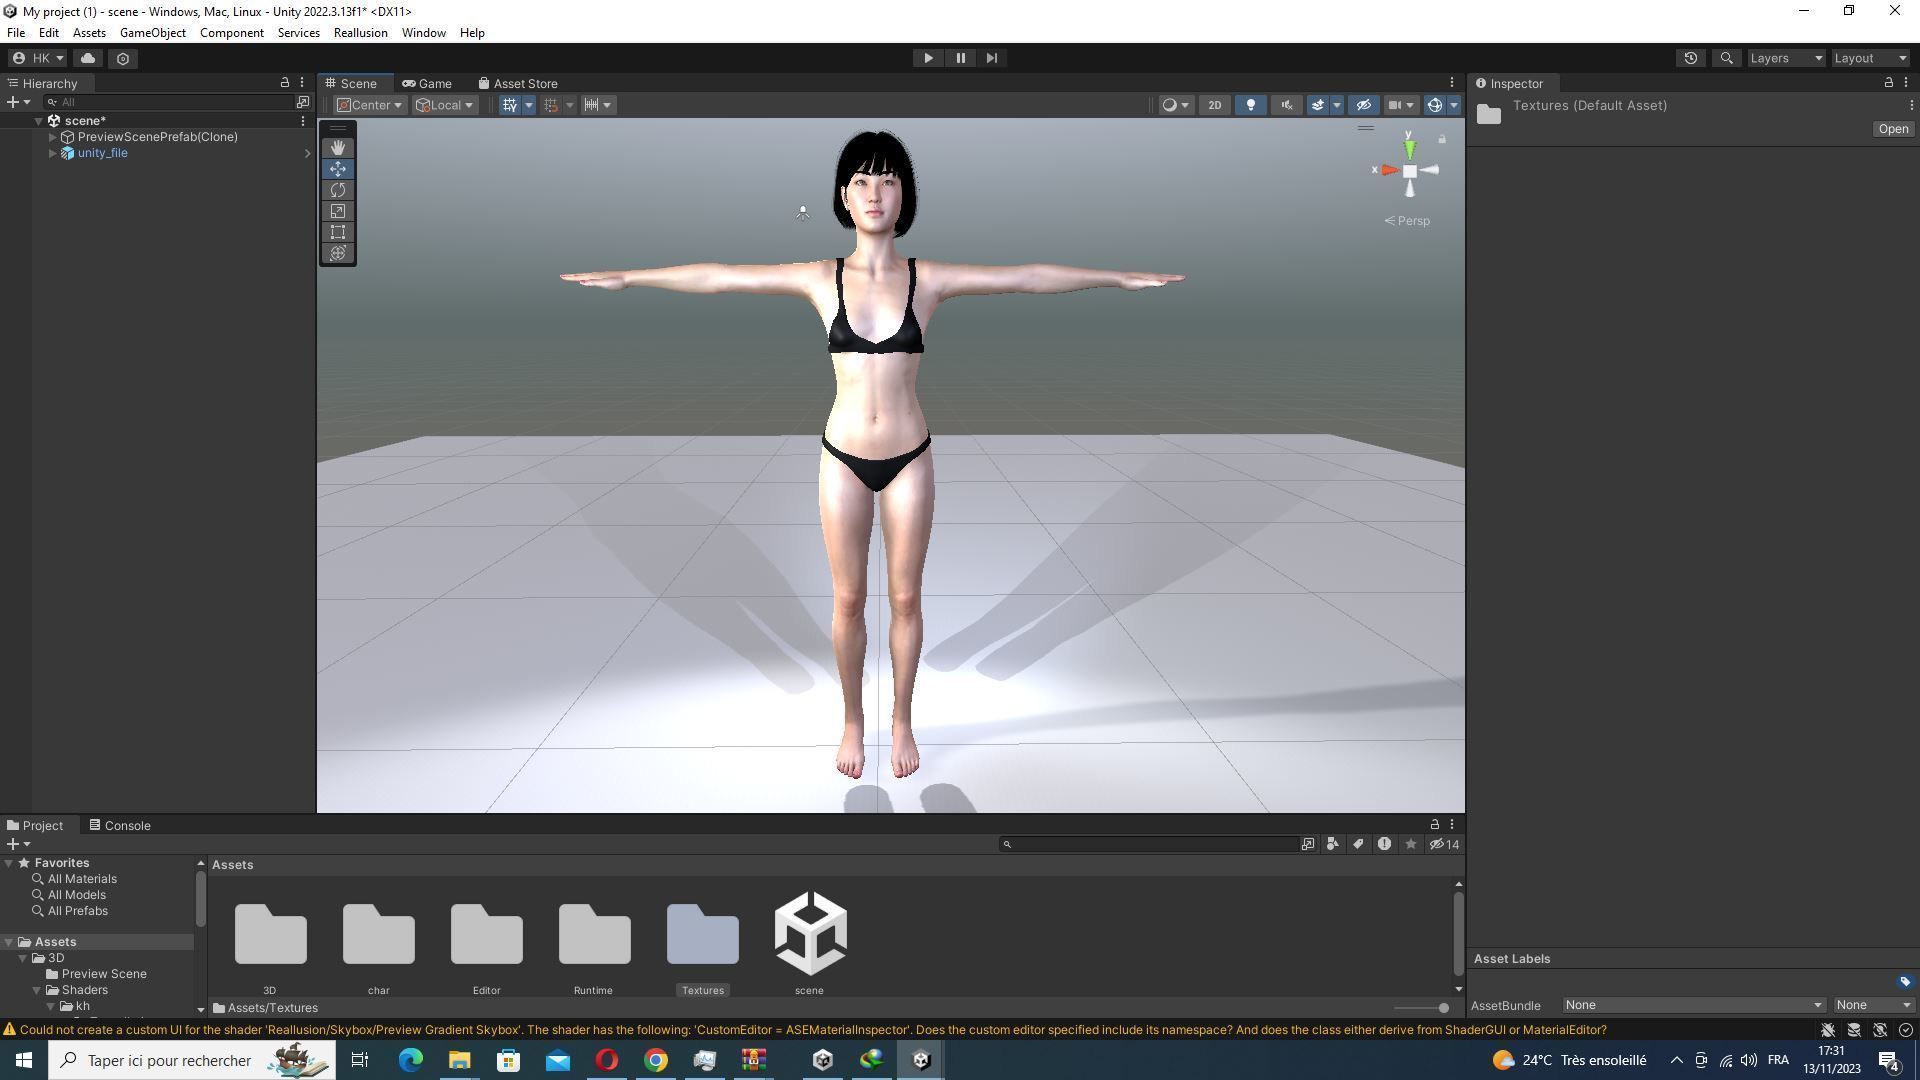Open Layout dropdown
Image resolution: width=1920 pixels, height=1080 pixels.
(1870, 58)
